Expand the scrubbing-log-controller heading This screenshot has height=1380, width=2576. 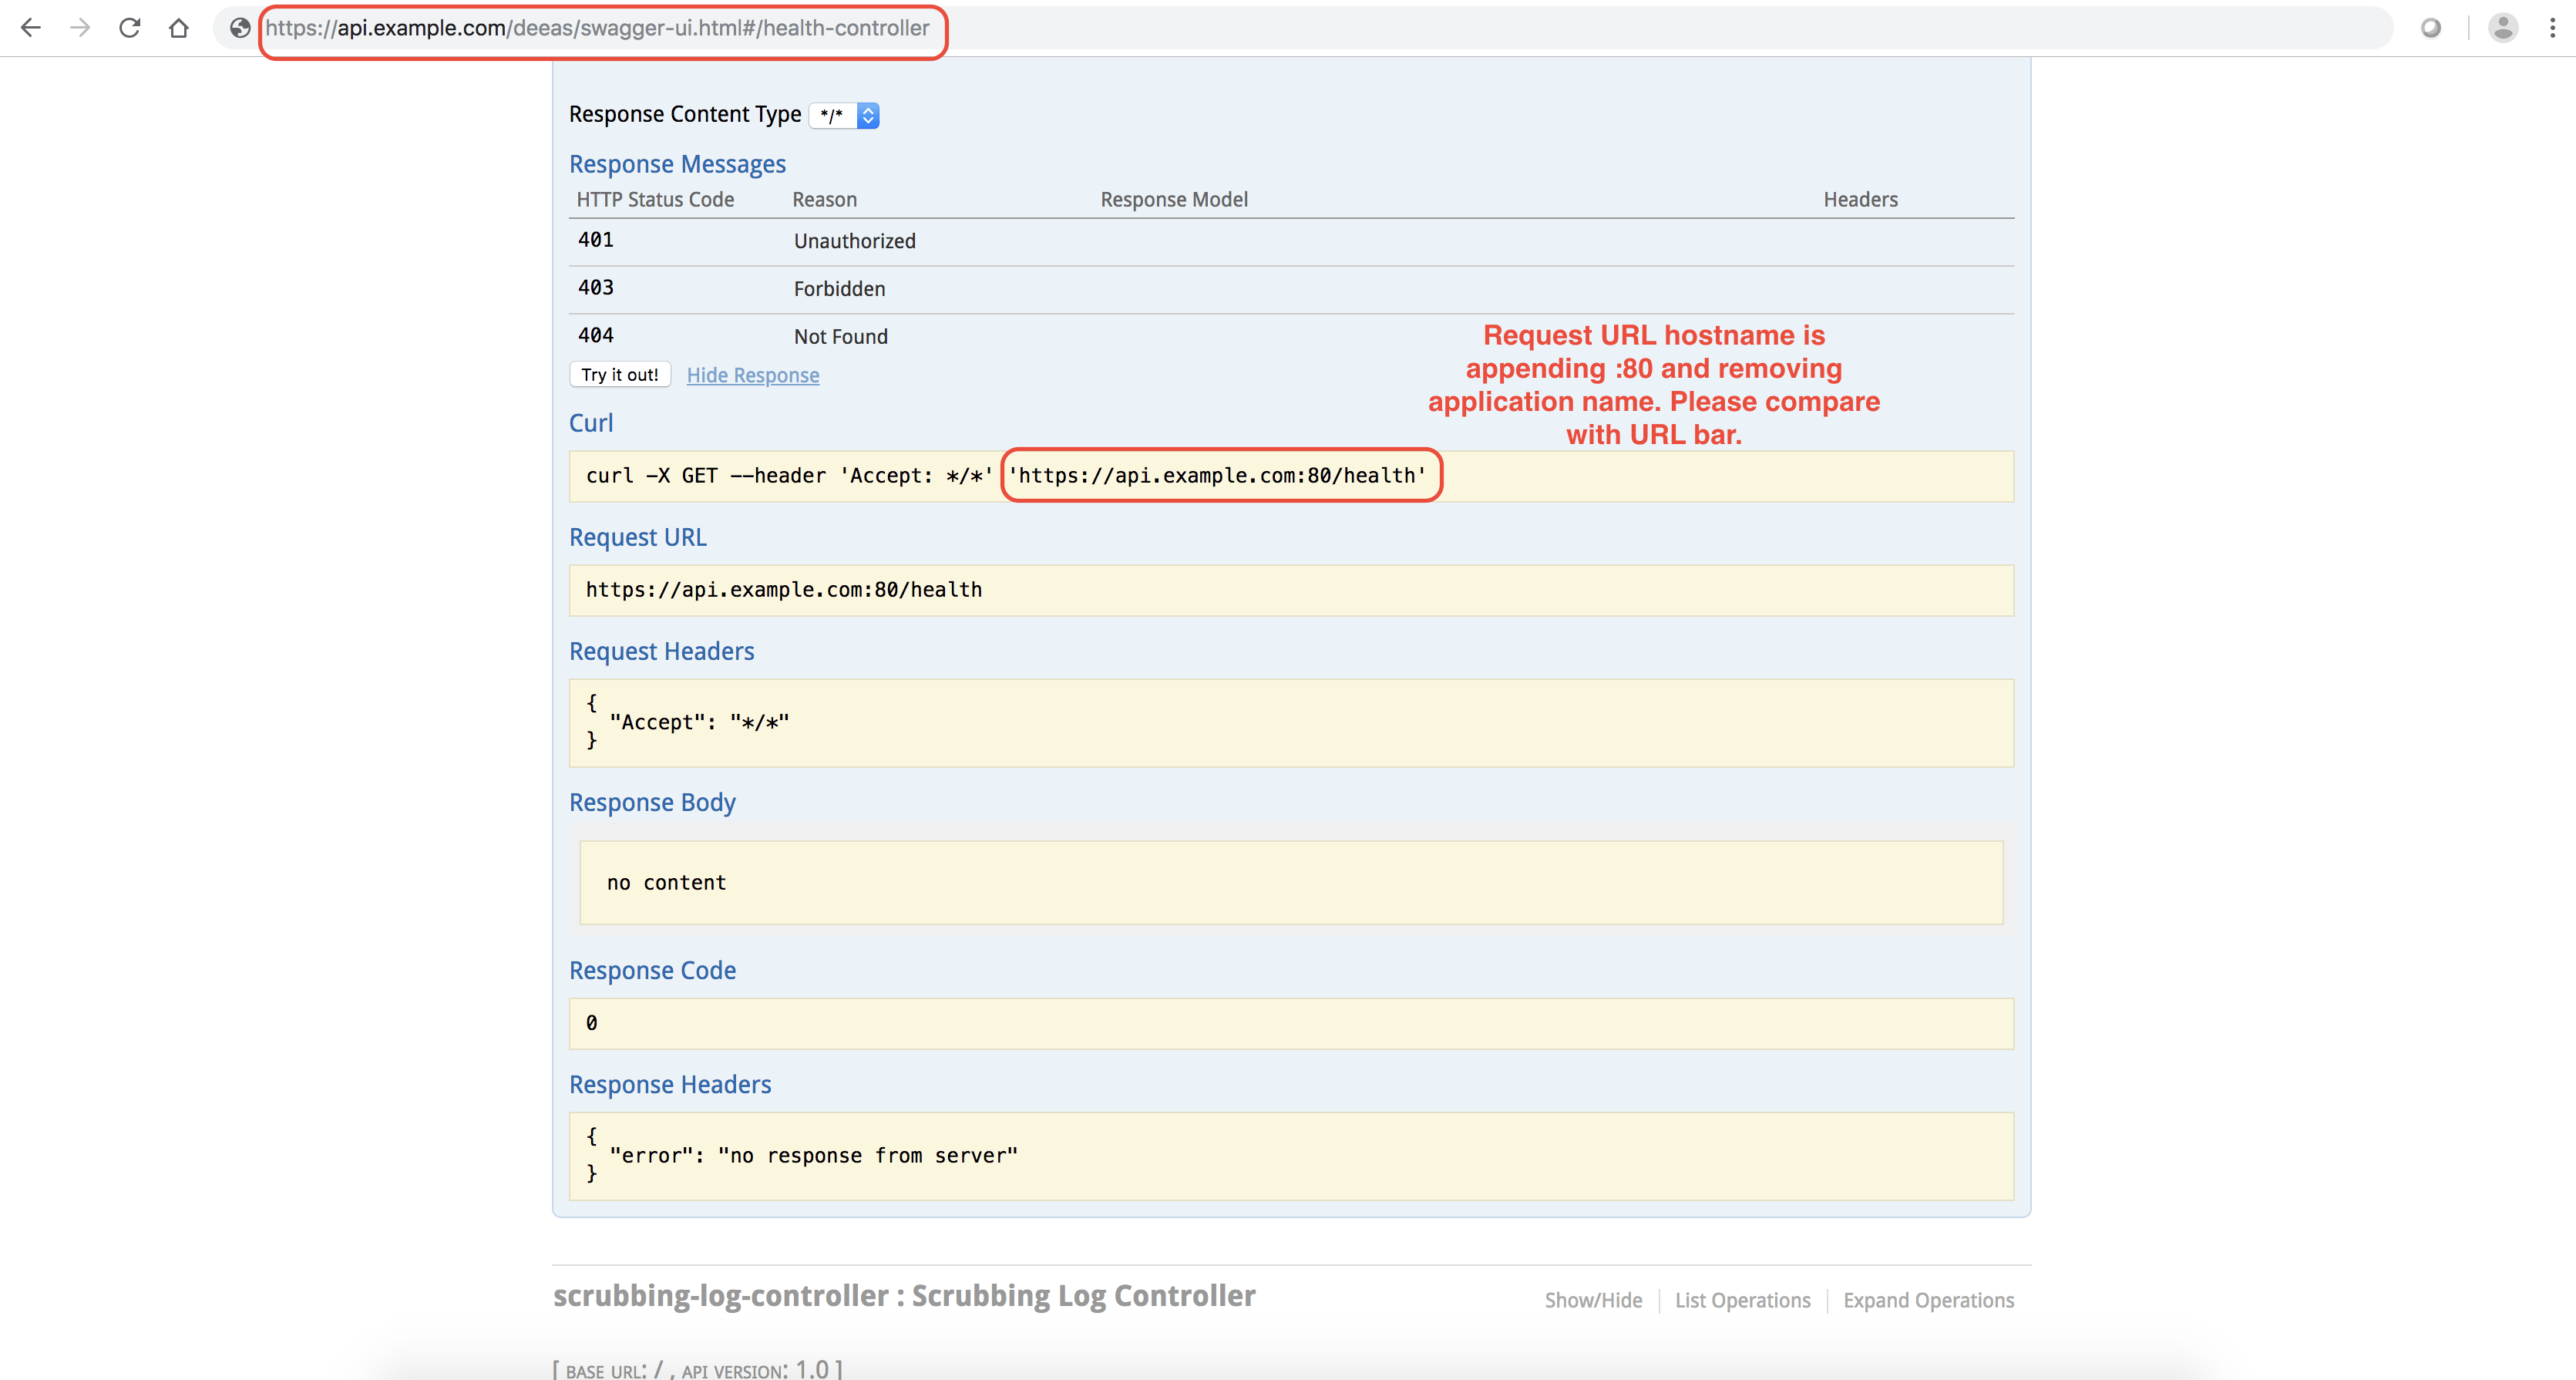903,1296
